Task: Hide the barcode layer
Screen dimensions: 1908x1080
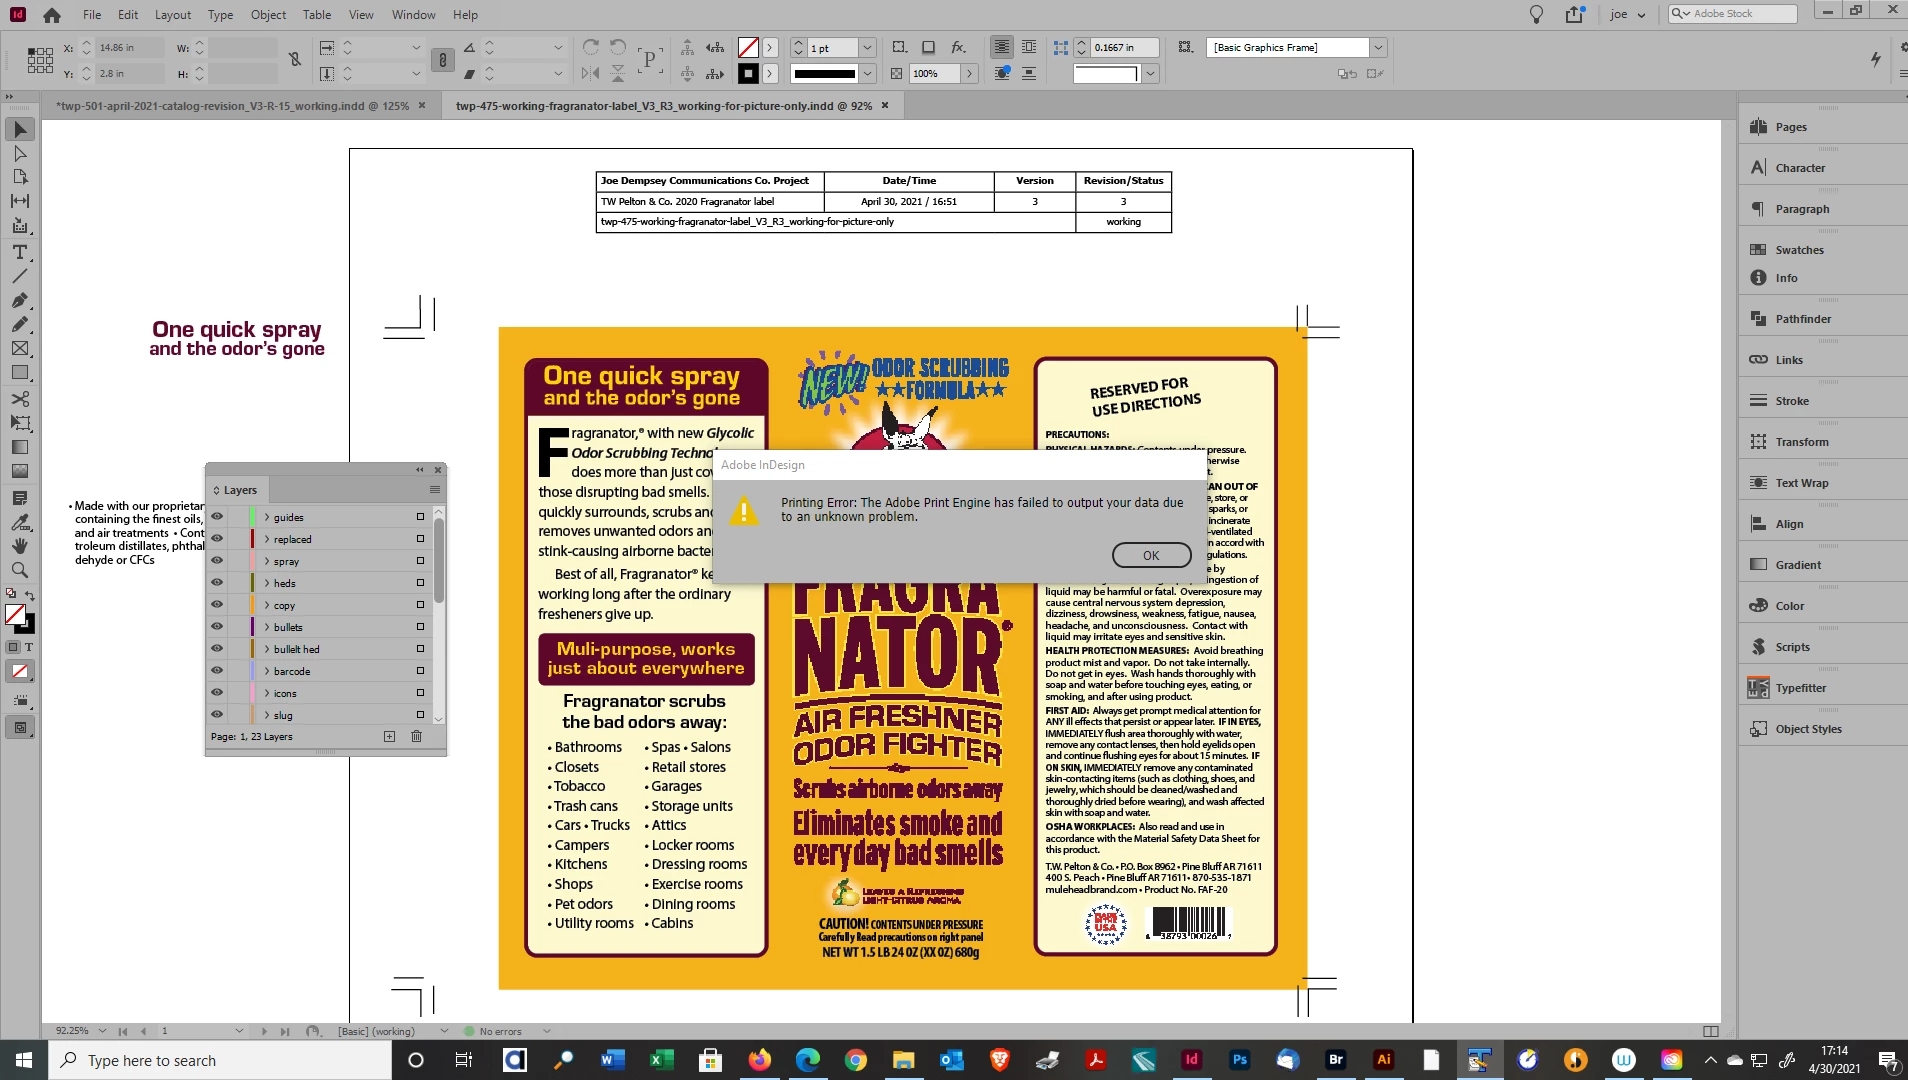Action: pos(217,671)
